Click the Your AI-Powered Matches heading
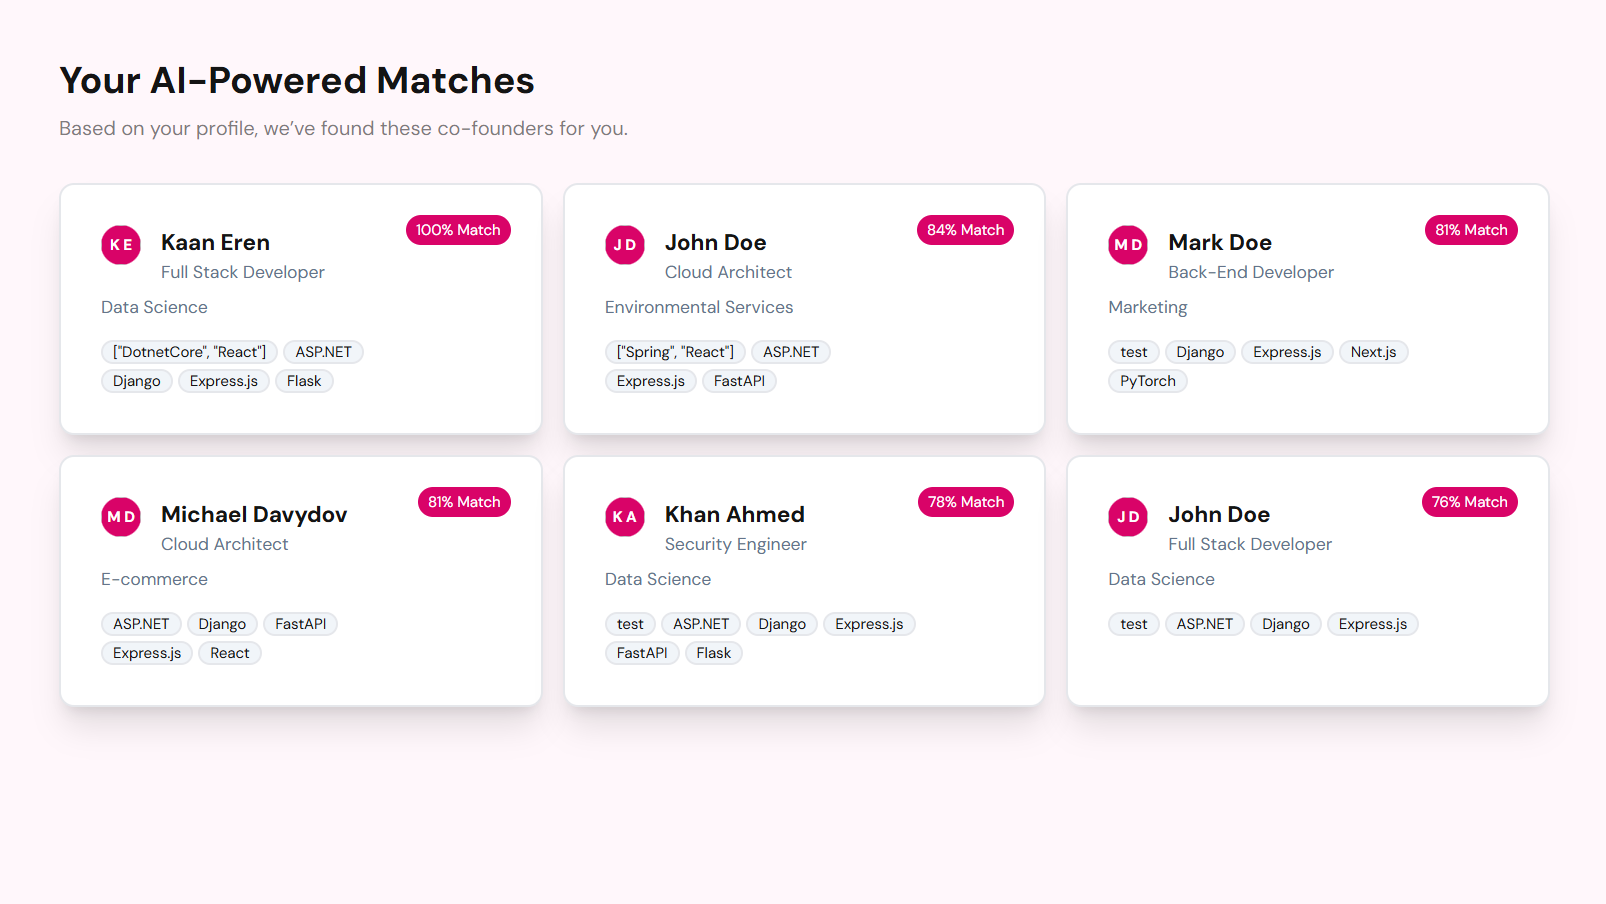 [x=297, y=80]
